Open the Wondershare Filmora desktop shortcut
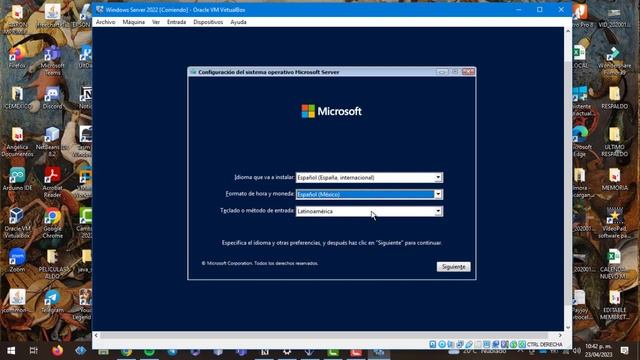The width and height of the screenshot is (640, 360). [614, 60]
